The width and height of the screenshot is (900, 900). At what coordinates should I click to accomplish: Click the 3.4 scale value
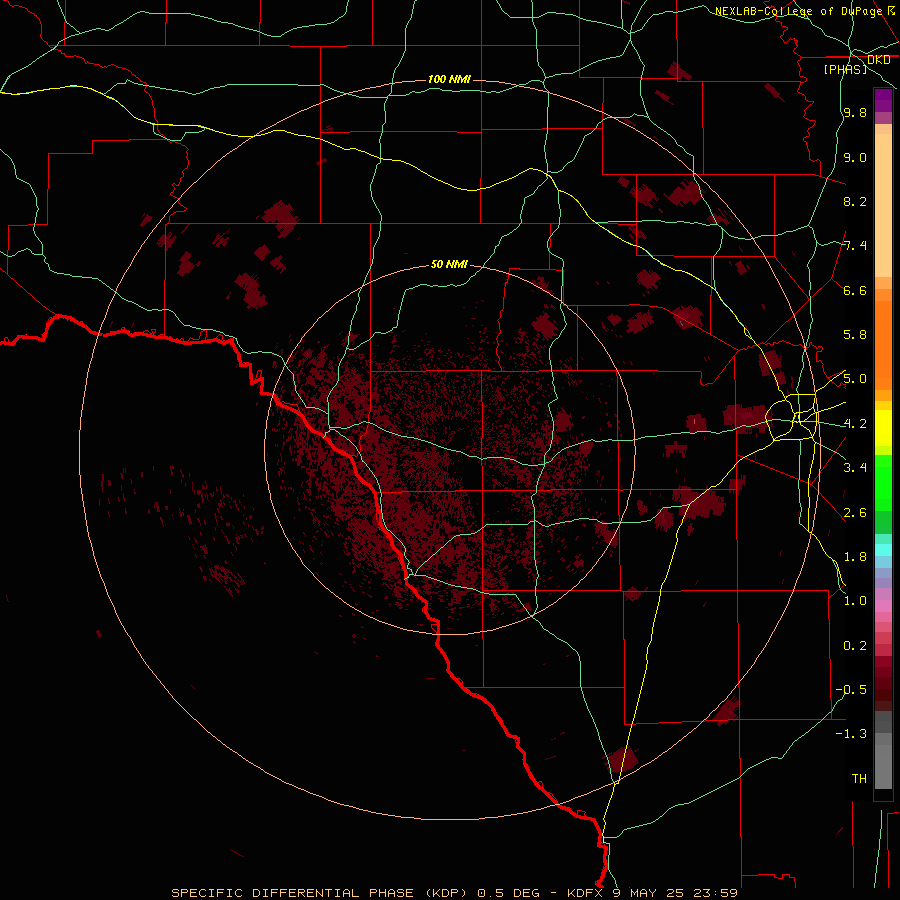855,468
